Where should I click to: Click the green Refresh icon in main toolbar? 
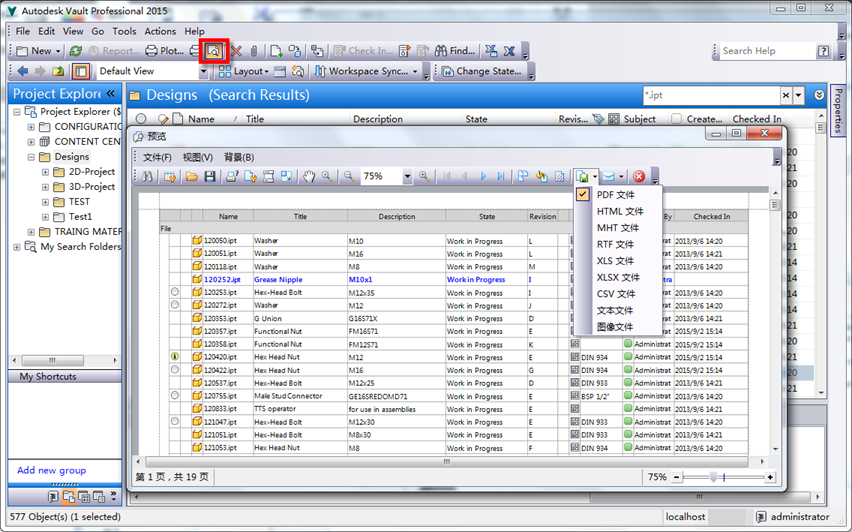coord(76,51)
